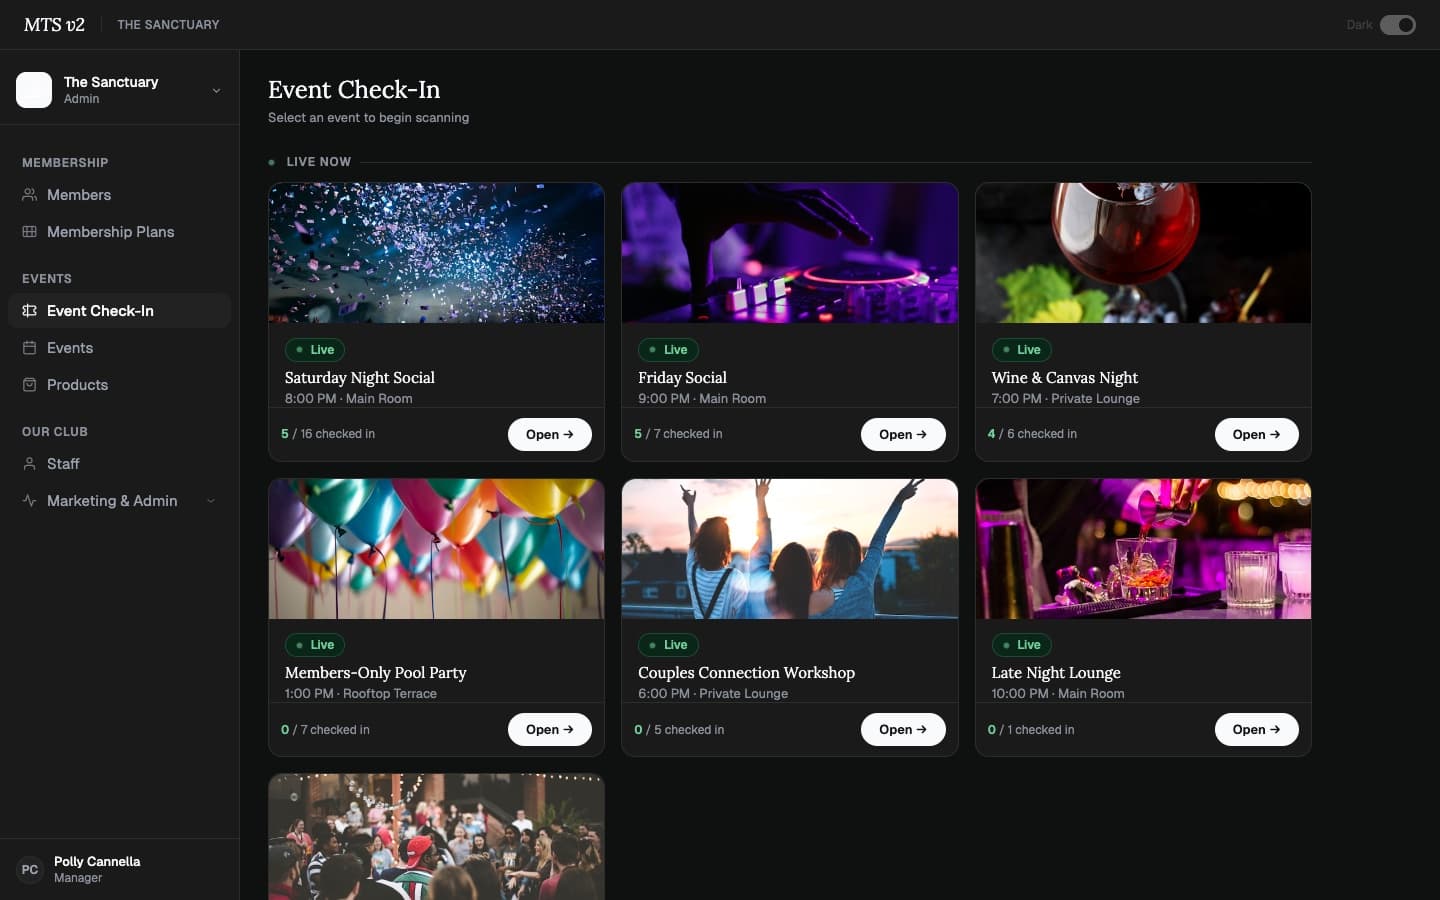Click '1:00 PM · Rooftop Terrace' text
Image resolution: width=1440 pixels, height=900 pixels.
tap(361, 694)
